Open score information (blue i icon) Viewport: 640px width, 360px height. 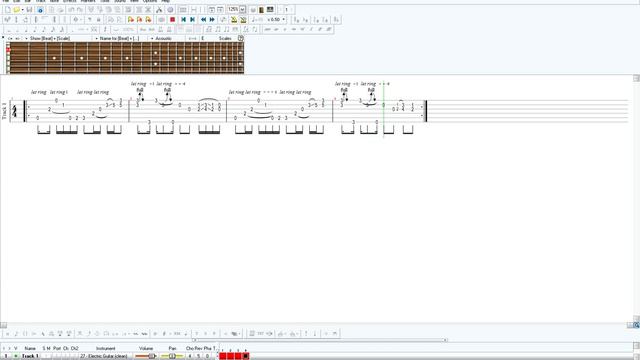coord(40,9)
